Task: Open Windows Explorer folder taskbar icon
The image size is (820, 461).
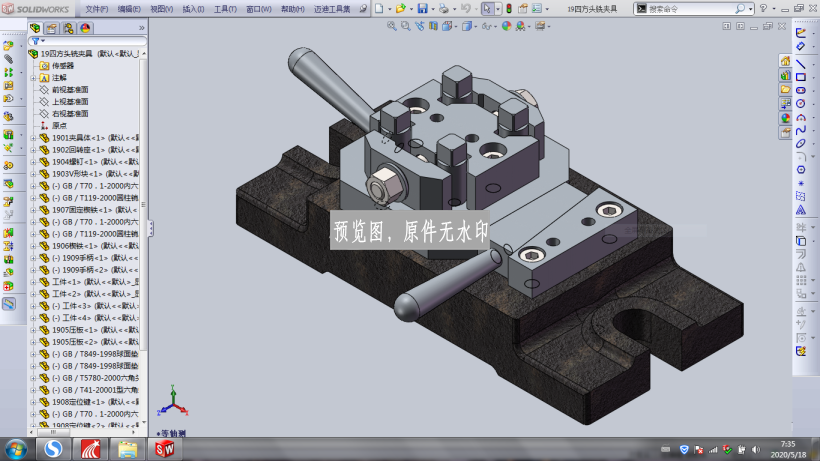Action: 127,449
